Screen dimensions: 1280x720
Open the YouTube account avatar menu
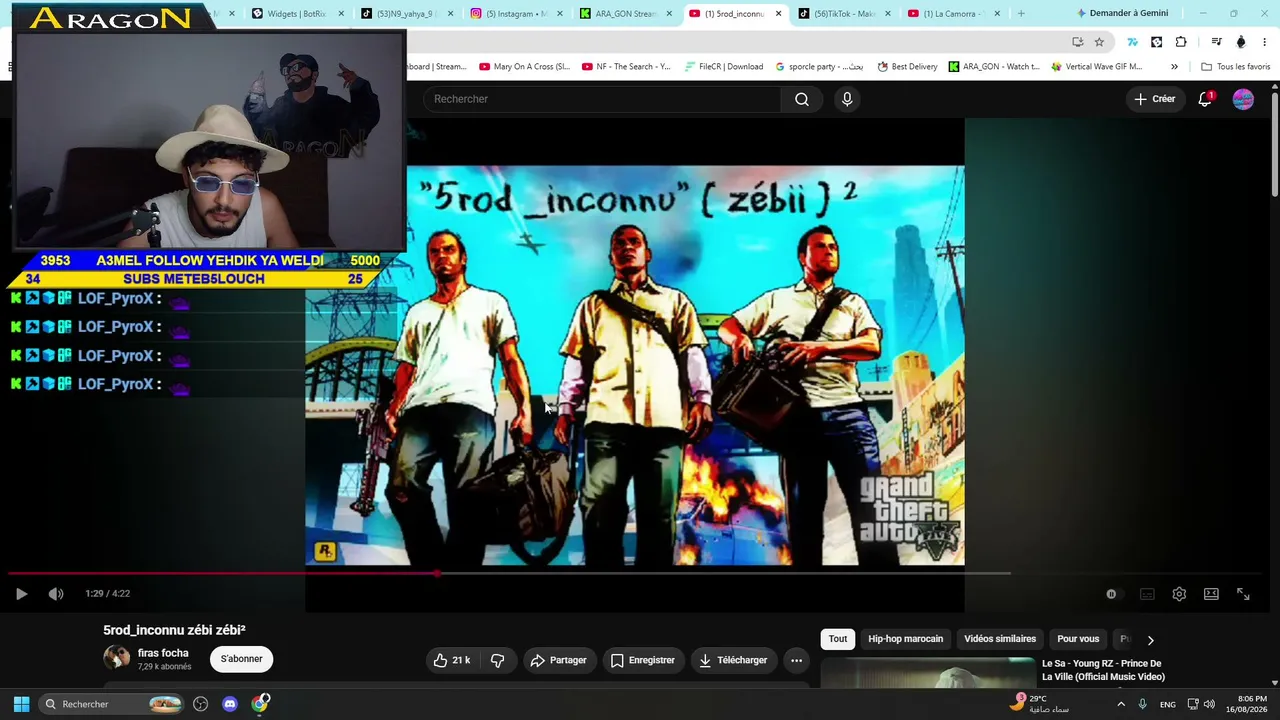[1243, 99]
